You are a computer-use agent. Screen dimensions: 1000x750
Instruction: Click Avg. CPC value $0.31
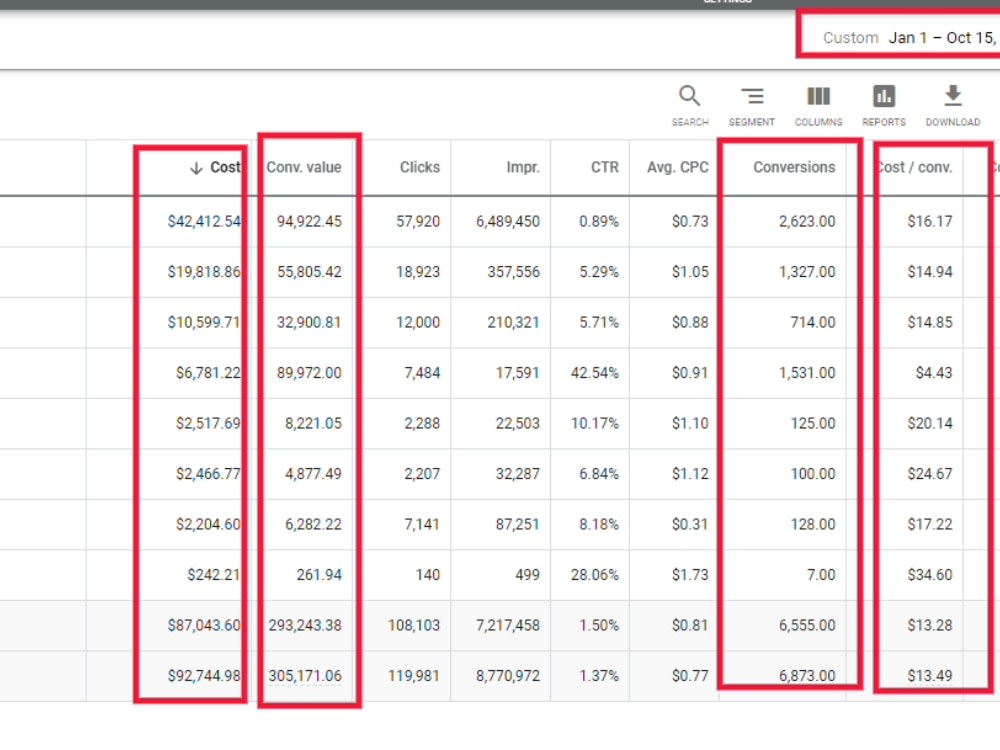point(690,524)
